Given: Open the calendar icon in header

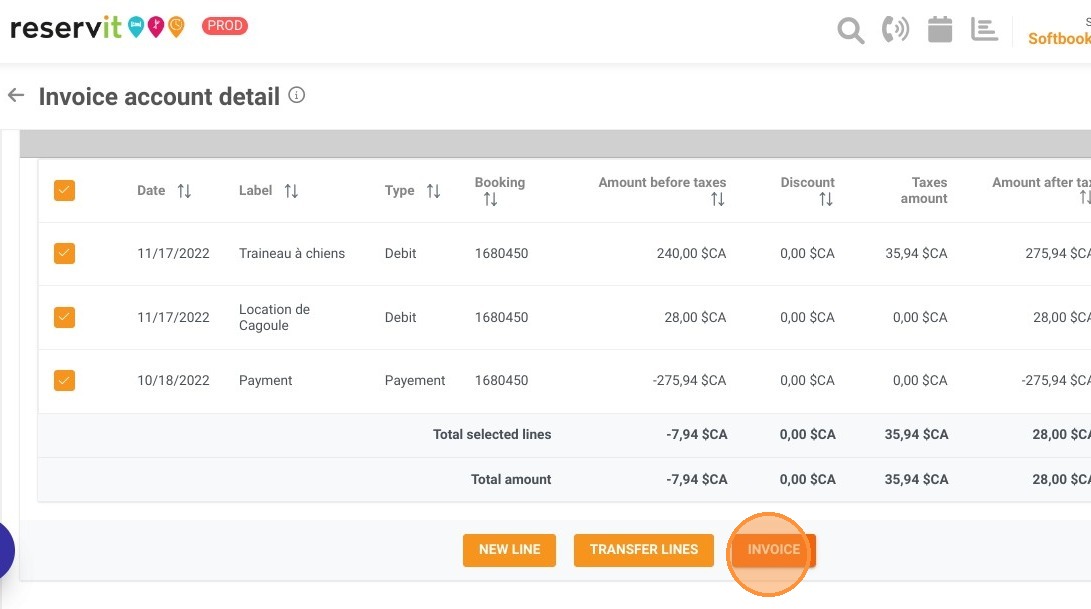Looking at the screenshot, I should point(939,29).
